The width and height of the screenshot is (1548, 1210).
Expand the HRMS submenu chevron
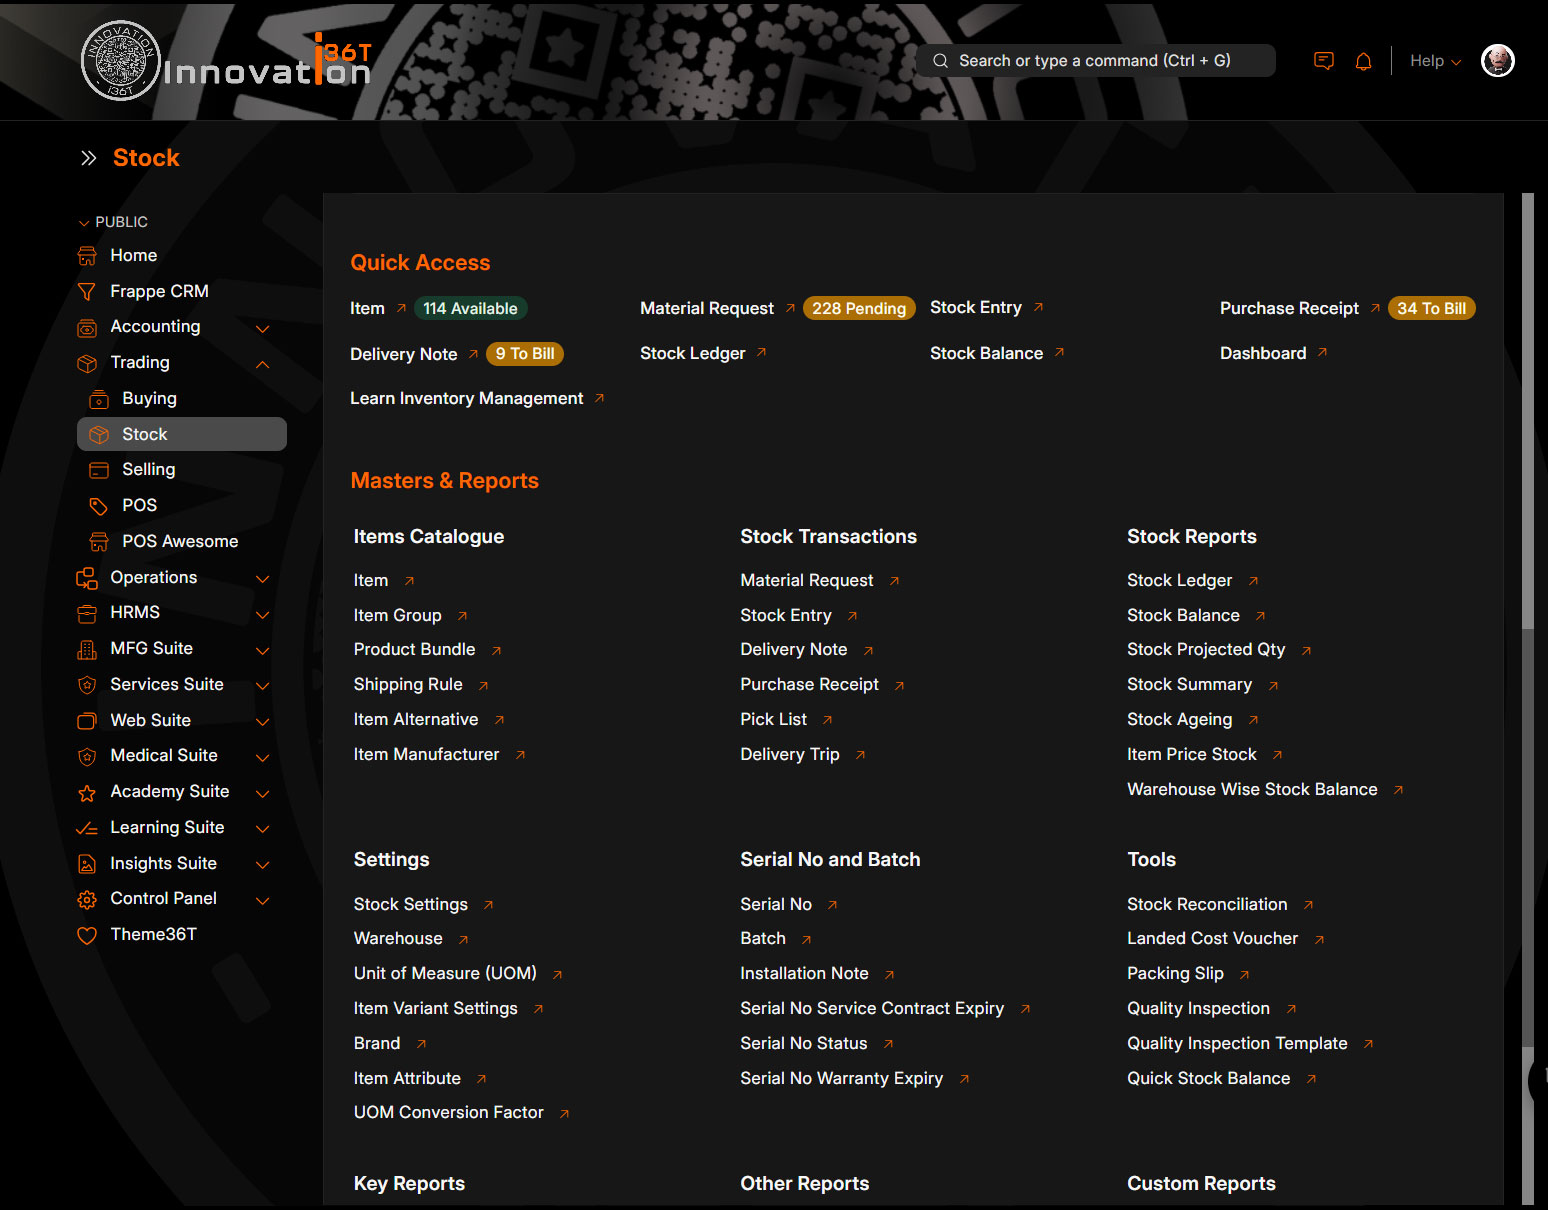(x=263, y=614)
